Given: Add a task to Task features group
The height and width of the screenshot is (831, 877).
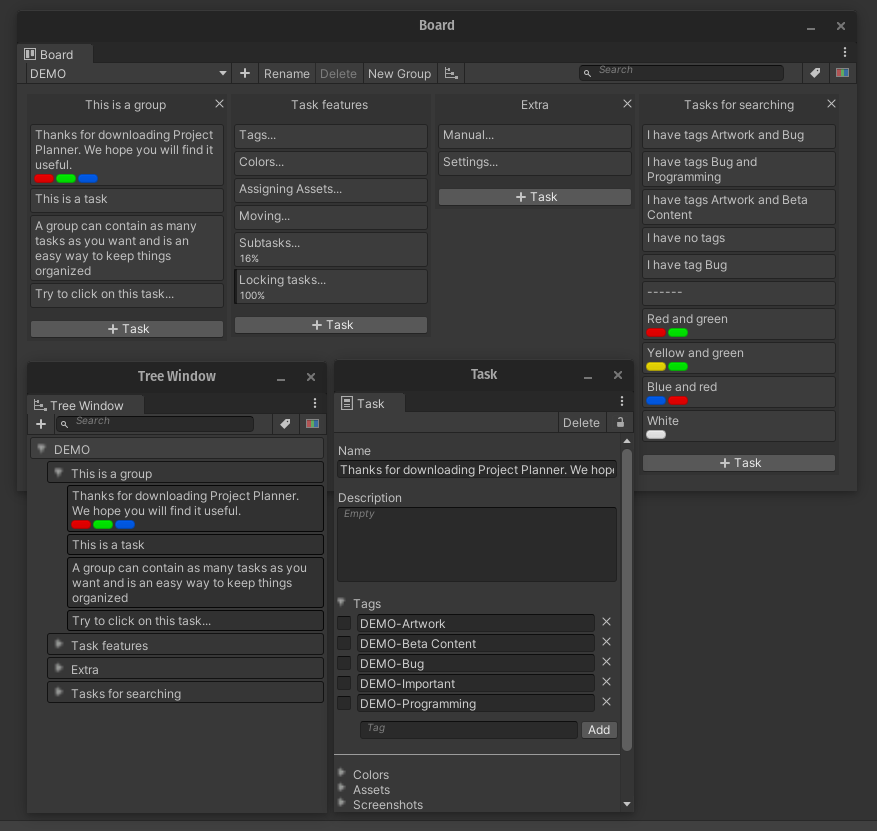Looking at the screenshot, I should click(331, 325).
